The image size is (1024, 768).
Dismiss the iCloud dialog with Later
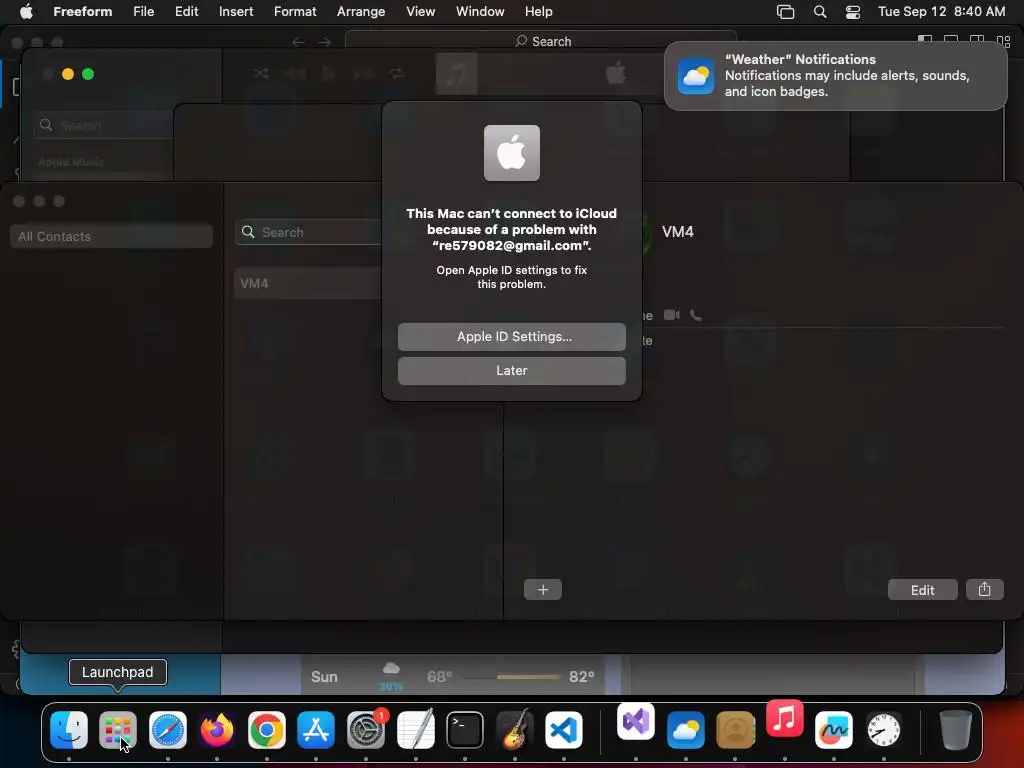pos(511,371)
